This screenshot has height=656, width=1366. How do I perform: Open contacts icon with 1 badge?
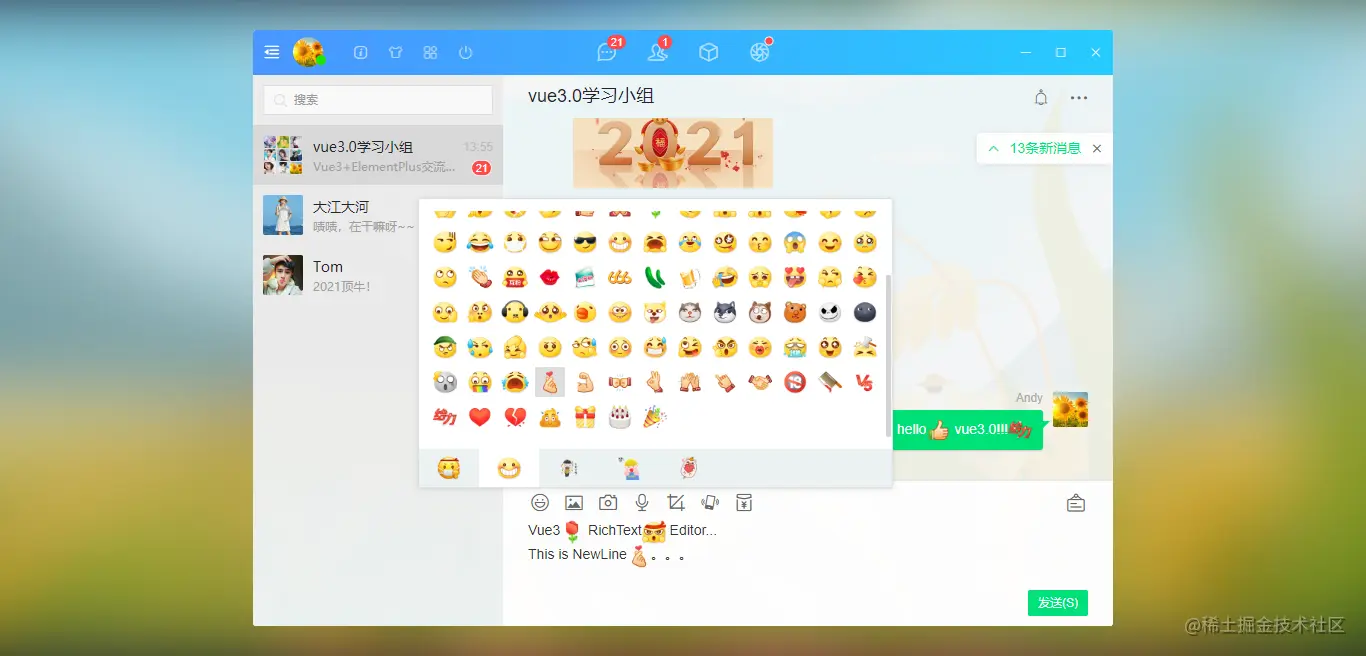tap(658, 51)
